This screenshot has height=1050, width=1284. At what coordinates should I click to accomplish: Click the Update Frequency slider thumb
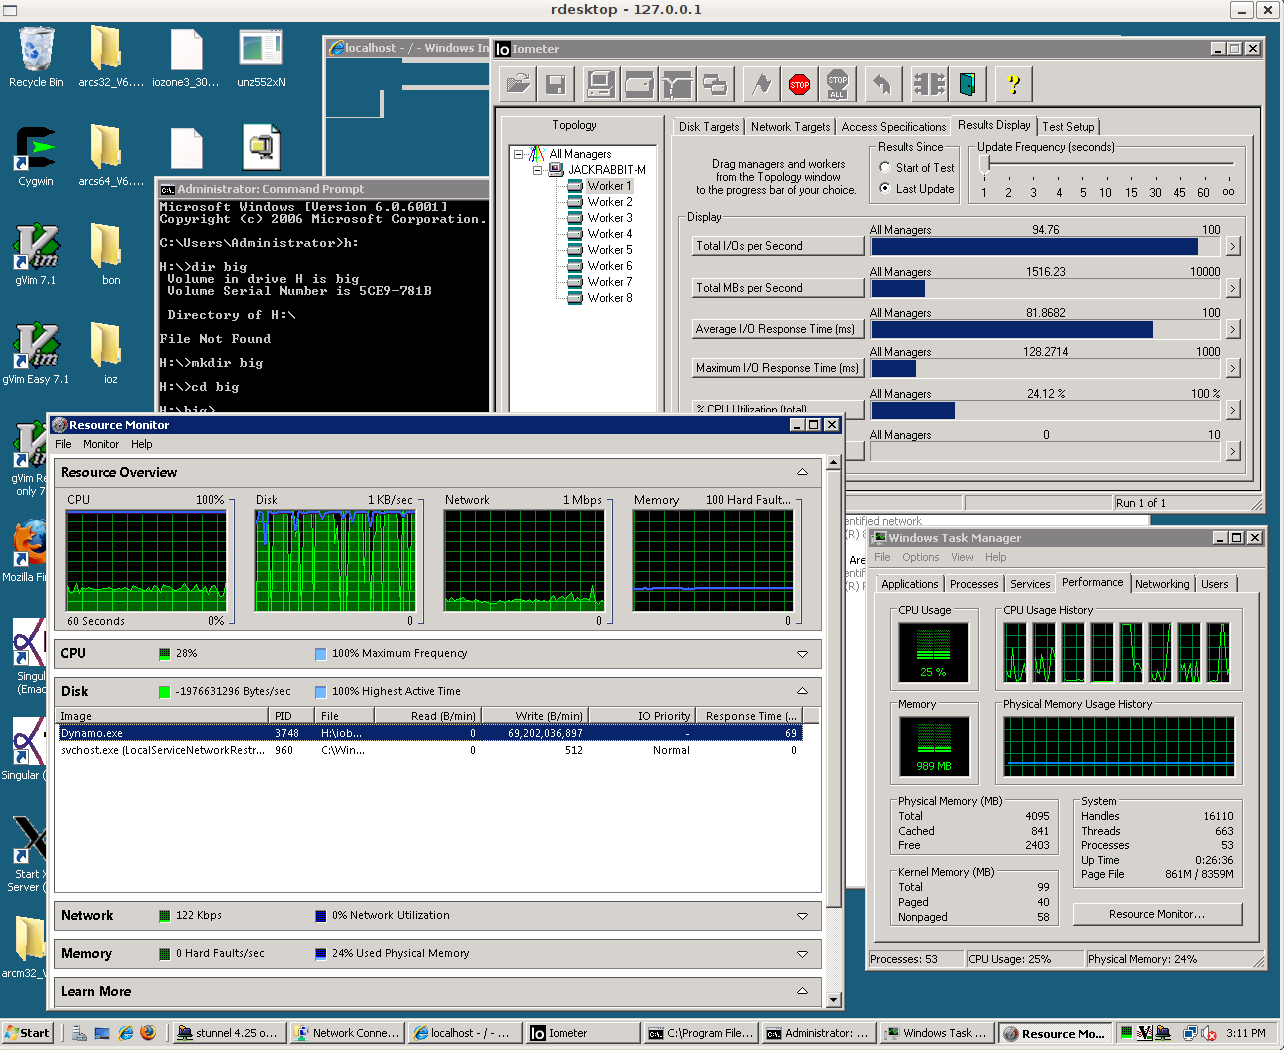point(984,163)
